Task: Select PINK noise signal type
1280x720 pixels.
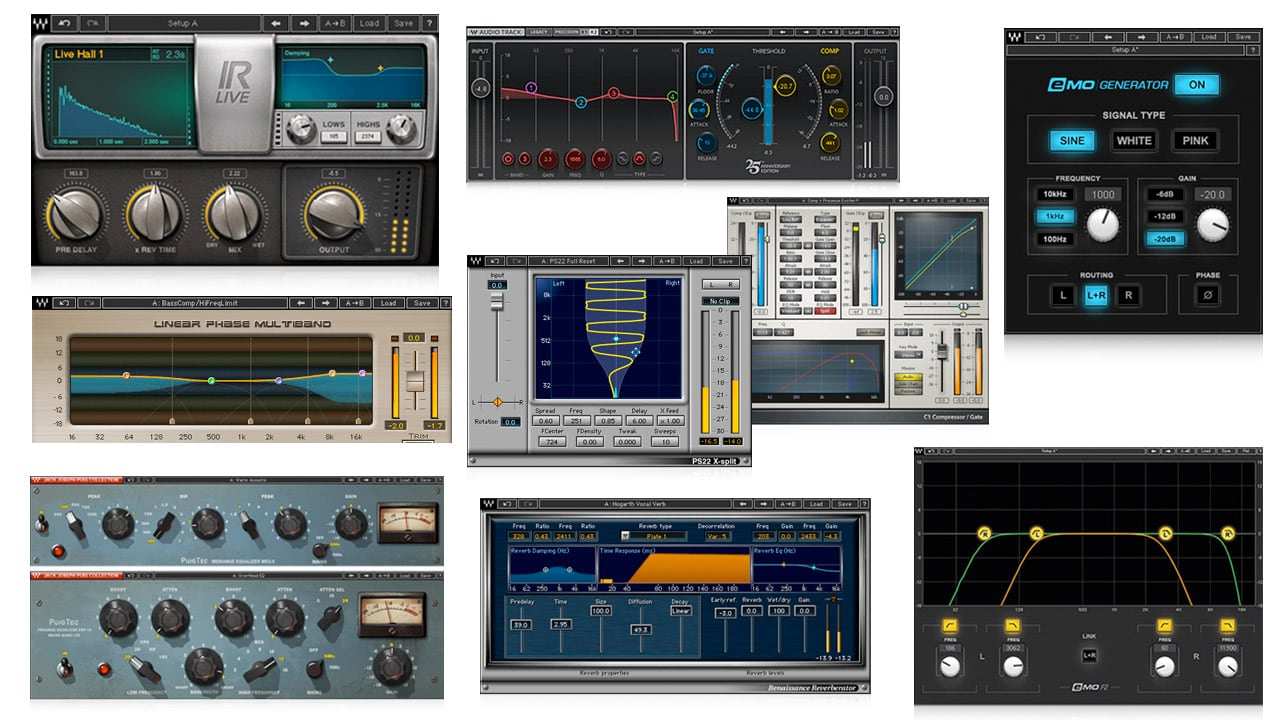Action: (x=1196, y=140)
